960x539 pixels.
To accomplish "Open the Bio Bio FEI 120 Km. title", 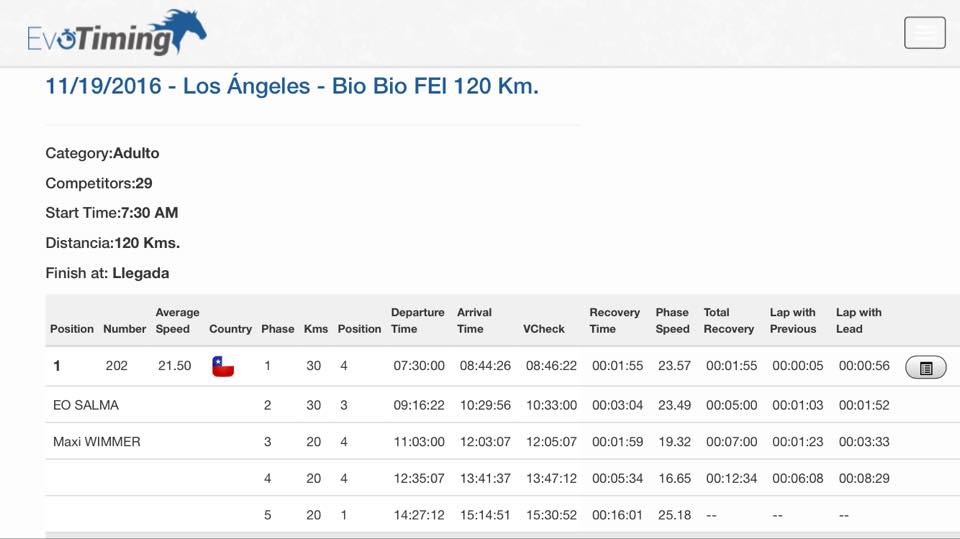I will pos(292,86).
